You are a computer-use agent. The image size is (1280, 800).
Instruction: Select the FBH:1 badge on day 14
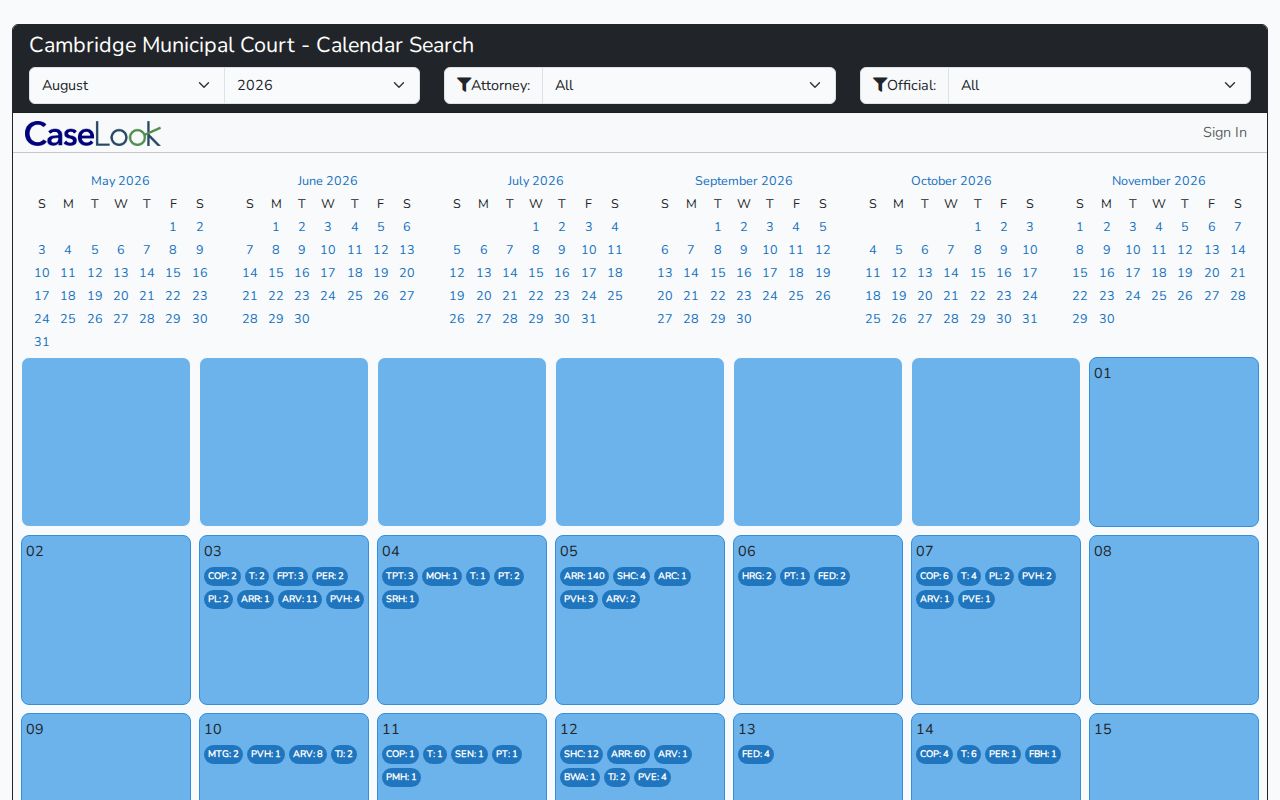(x=1041, y=754)
